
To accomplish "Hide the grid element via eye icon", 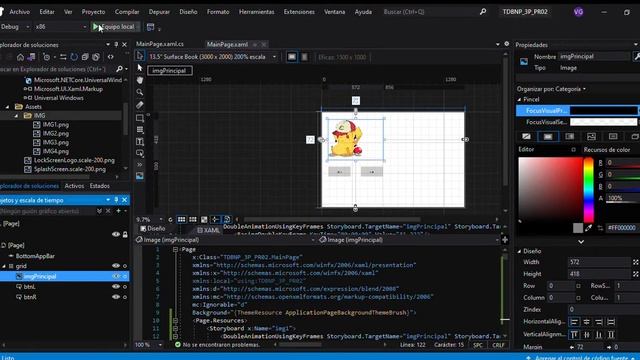I will click(x=116, y=266).
